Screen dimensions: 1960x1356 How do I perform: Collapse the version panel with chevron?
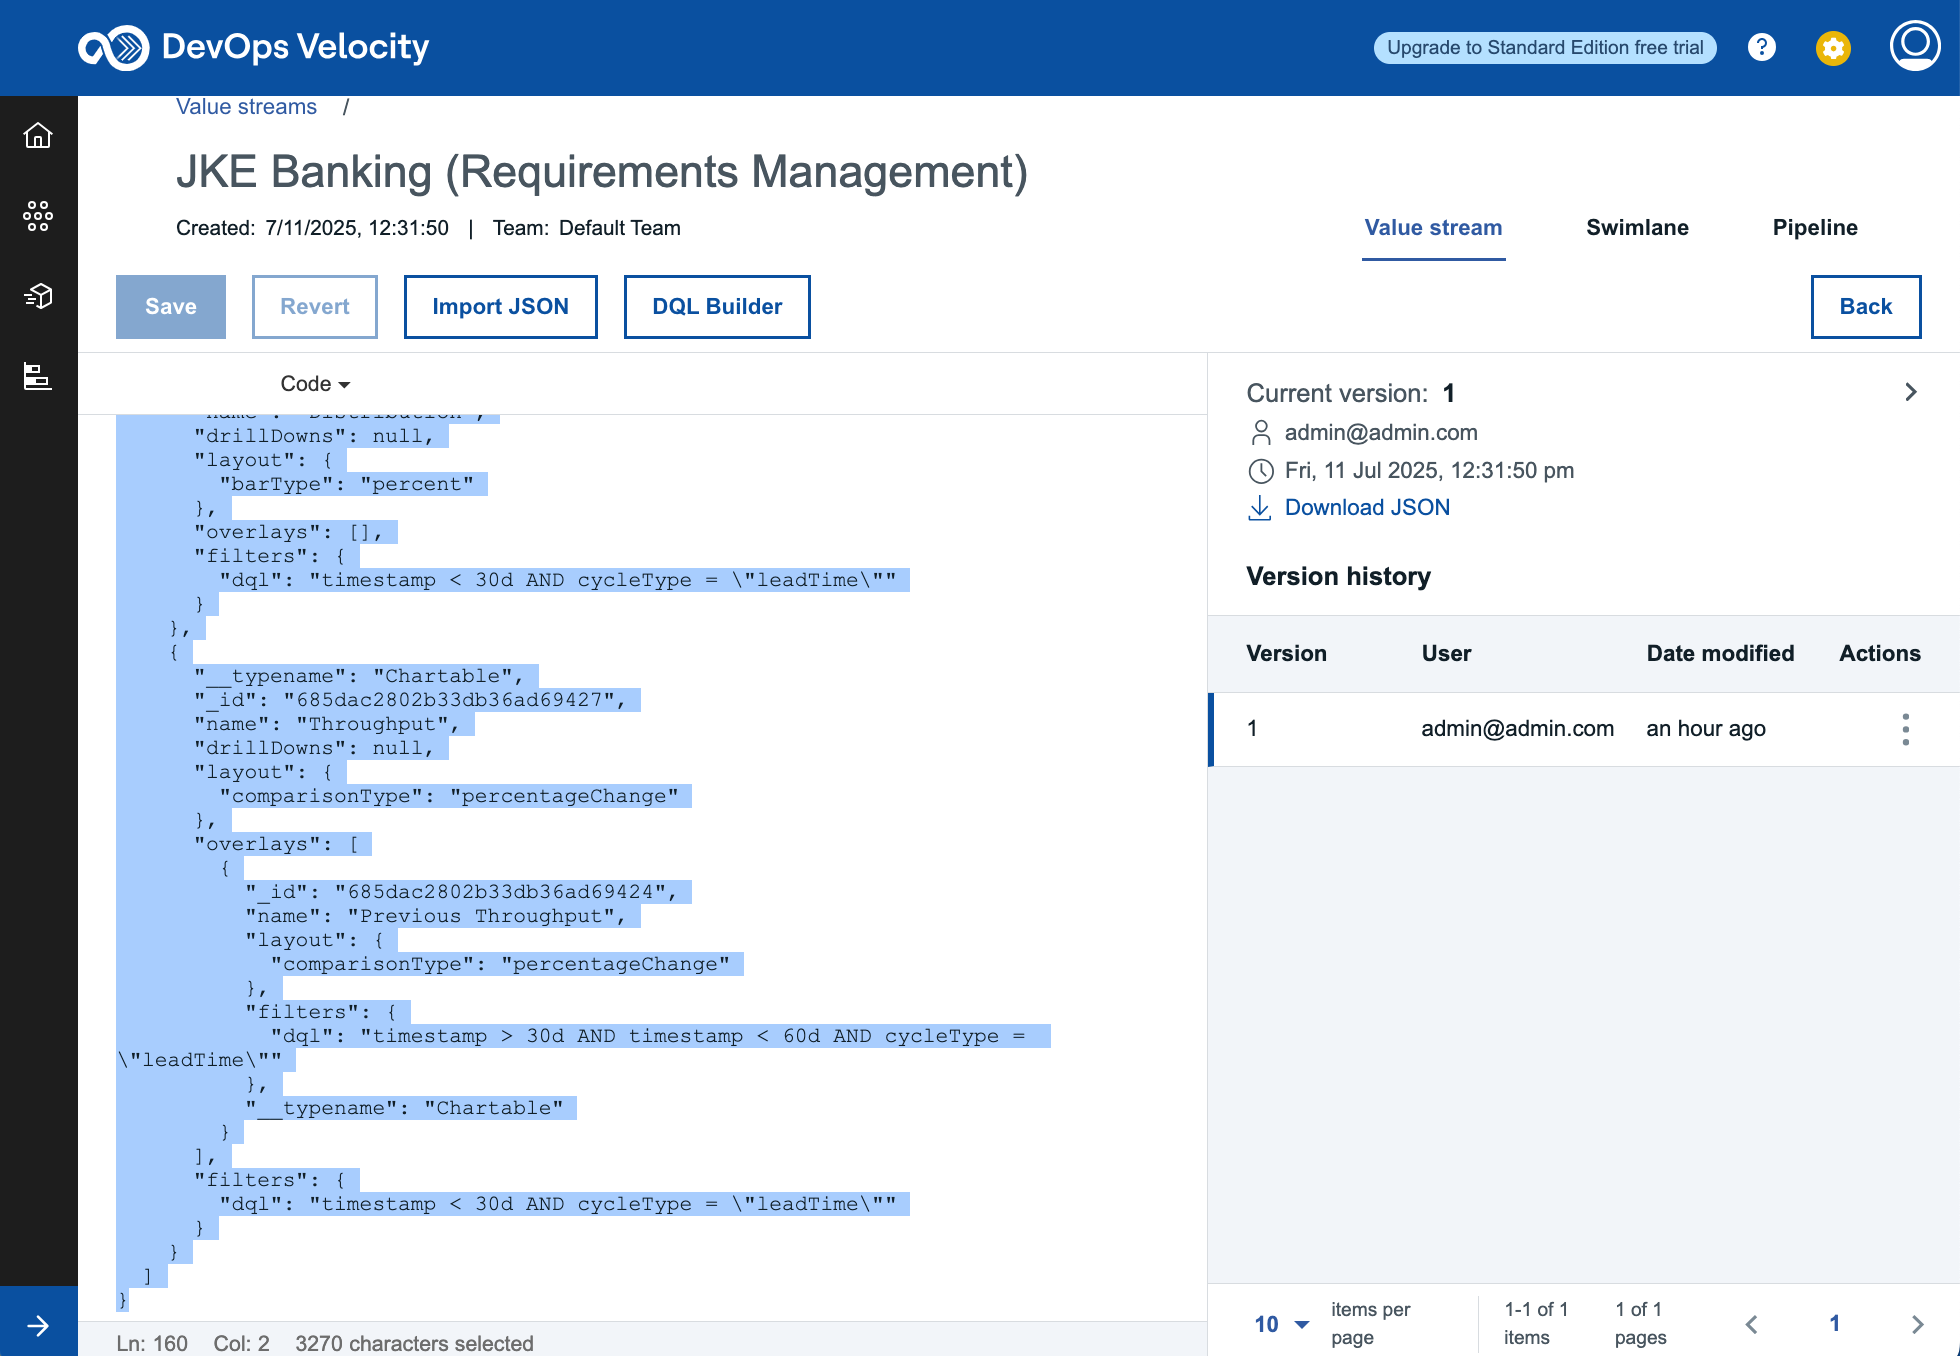(x=1911, y=392)
